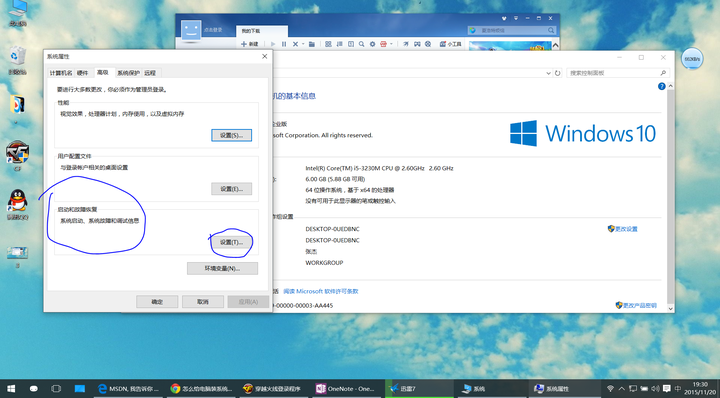
Task: Click the taskbar clock showing 19:30
Action: (700, 388)
